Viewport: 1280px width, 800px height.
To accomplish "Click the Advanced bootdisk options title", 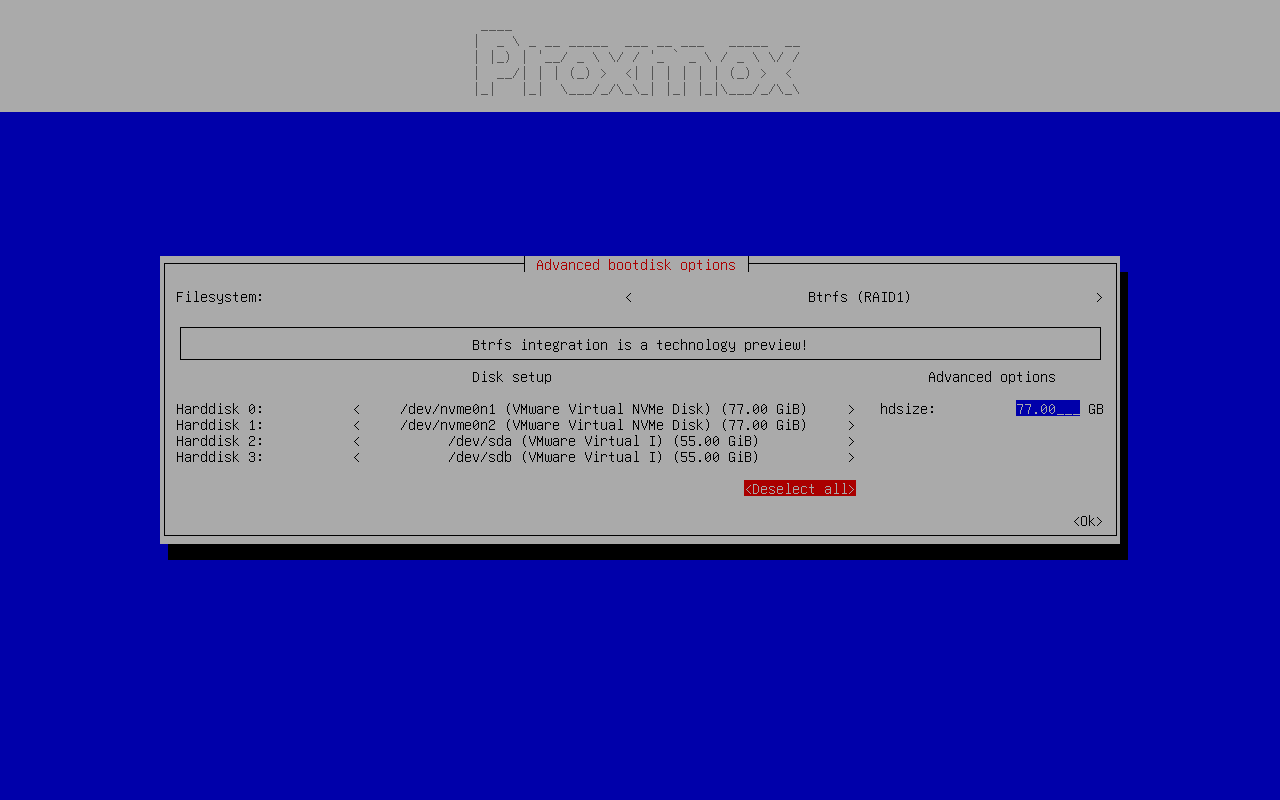I will pos(636,265).
